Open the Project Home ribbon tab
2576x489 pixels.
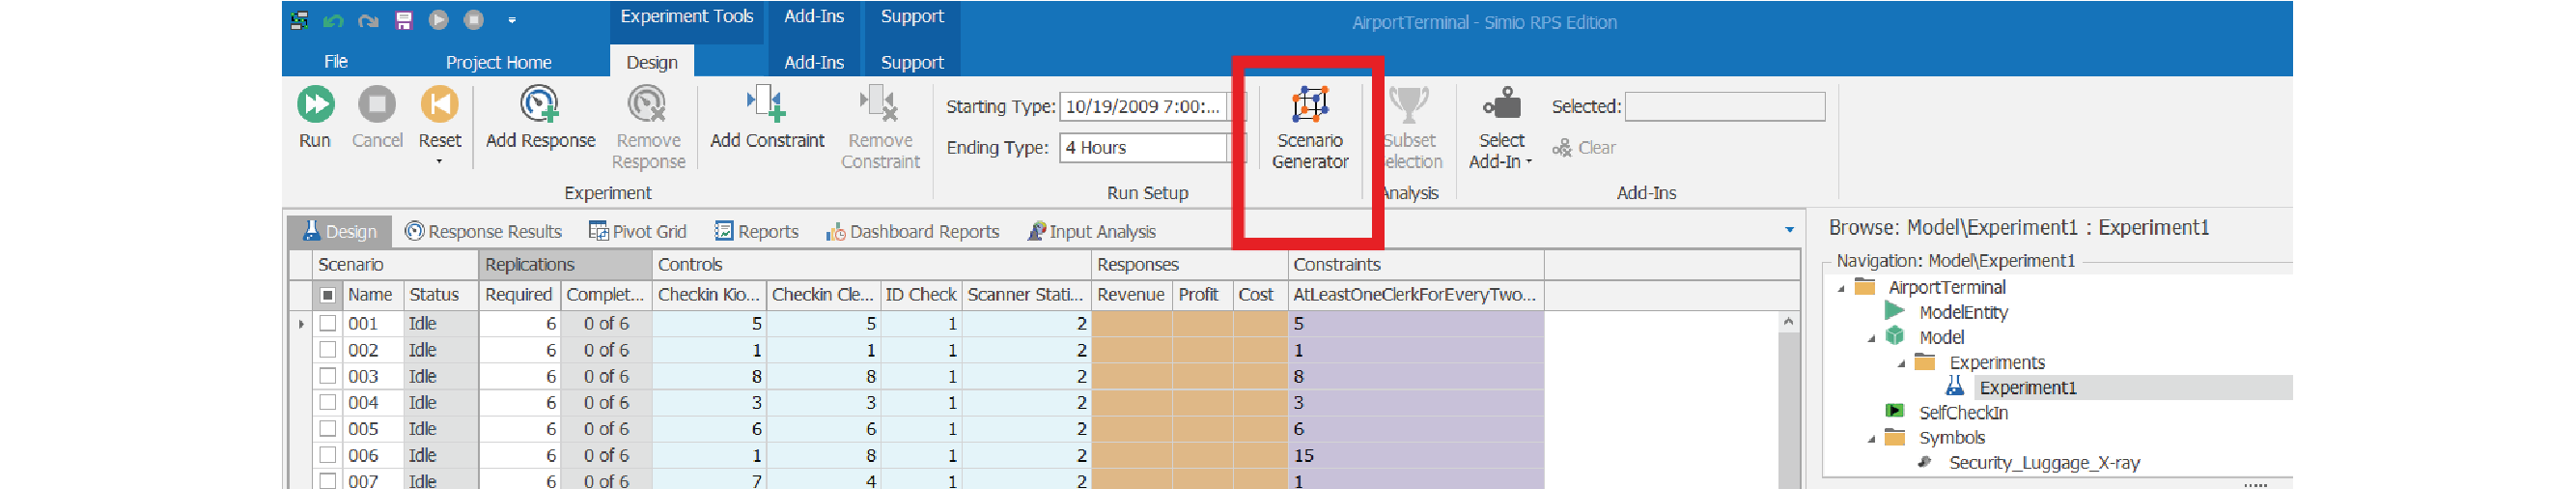(x=498, y=62)
